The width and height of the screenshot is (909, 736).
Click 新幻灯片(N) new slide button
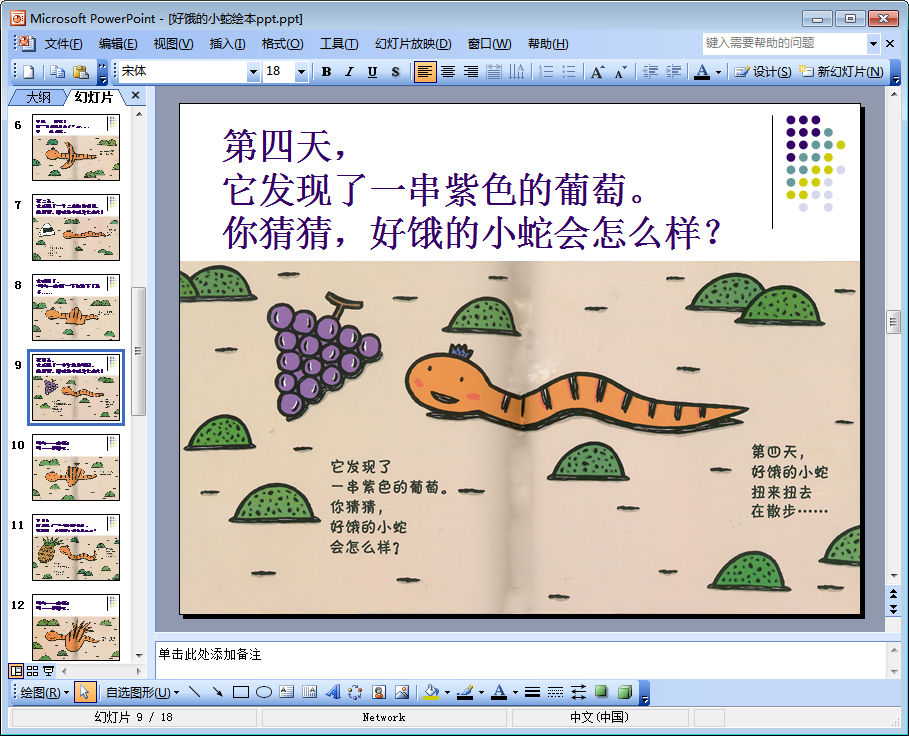(841, 72)
